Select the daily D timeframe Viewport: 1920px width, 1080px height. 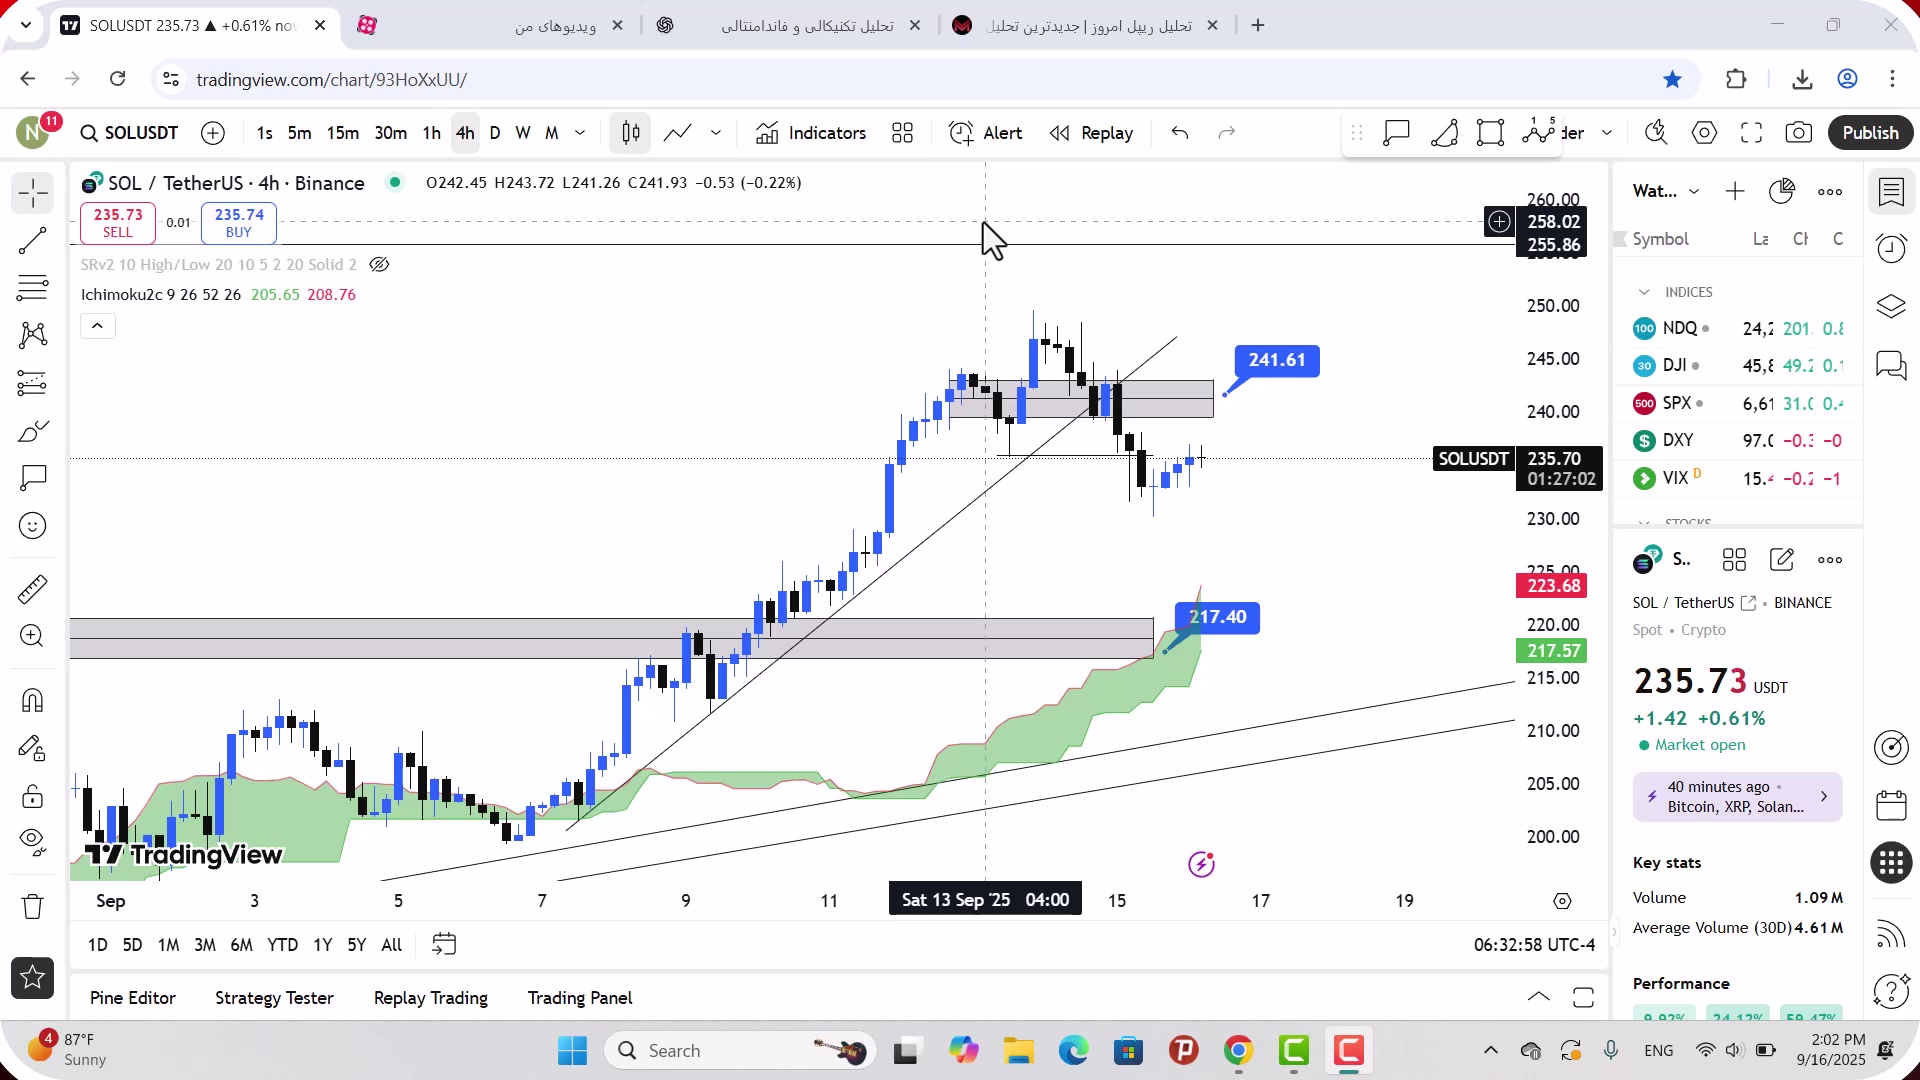point(495,133)
